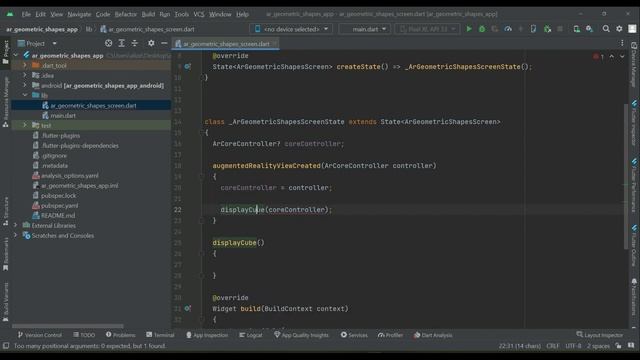This screenshot has height=360, width=640.
Task: Open Project panel options gear
Action: click(151, 43)
